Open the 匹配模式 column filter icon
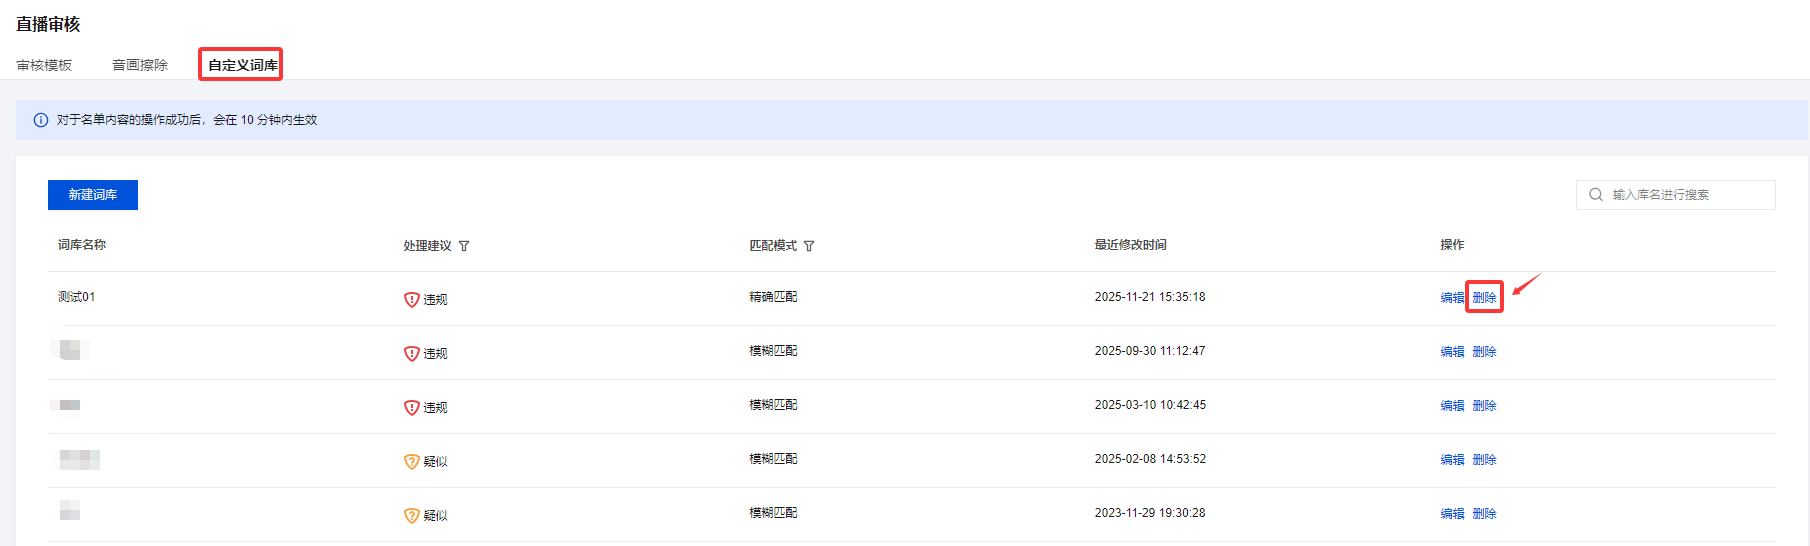1810x546 pixels. point(809,246)
